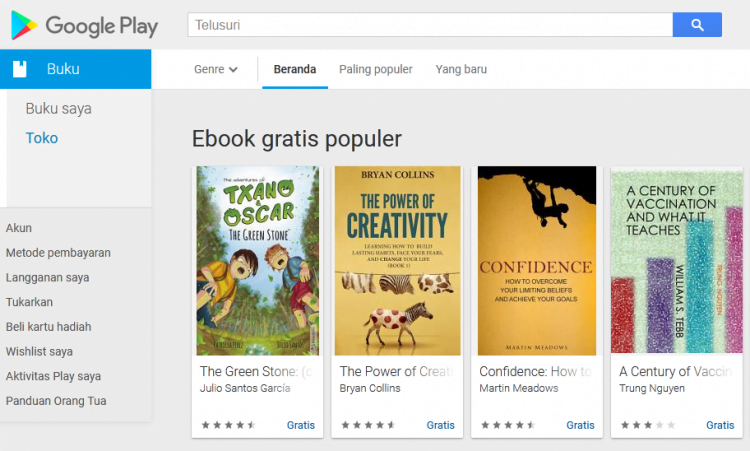Open Buku saya in sidebar

click(58, 109)
